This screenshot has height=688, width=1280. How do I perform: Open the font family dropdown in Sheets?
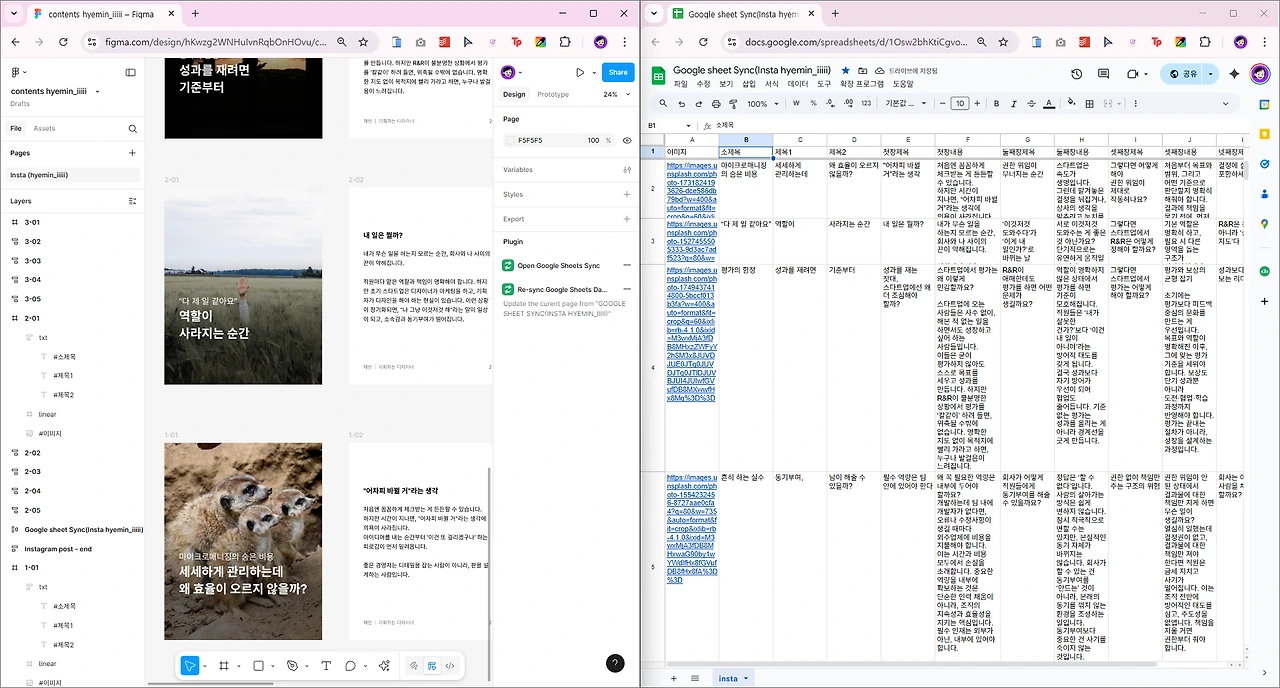(904, 104)
